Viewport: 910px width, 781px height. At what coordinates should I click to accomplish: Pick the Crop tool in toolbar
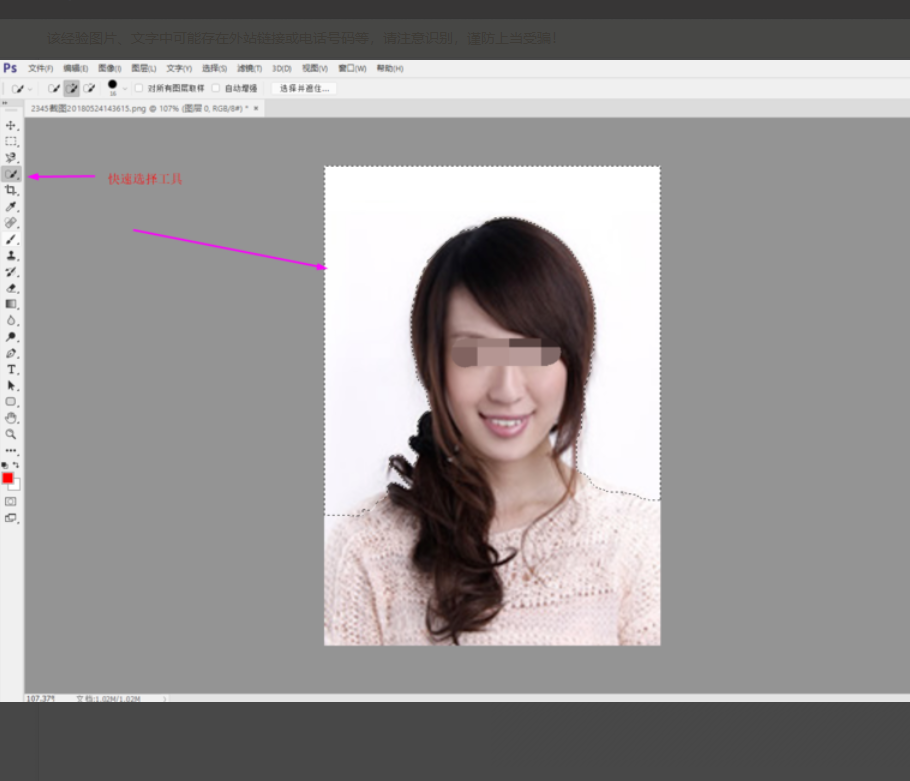pyautogui.click(x=11, y=191)
